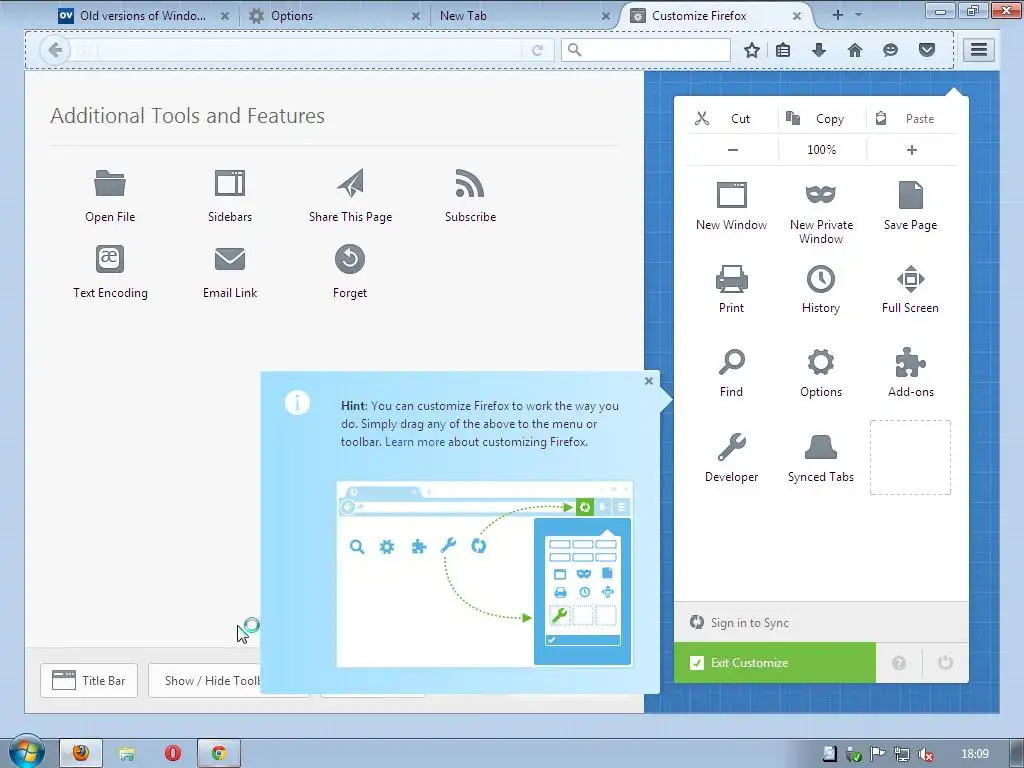Close the hint popup
Screen dimensions: 1024x768
click(x=648, y=381)
